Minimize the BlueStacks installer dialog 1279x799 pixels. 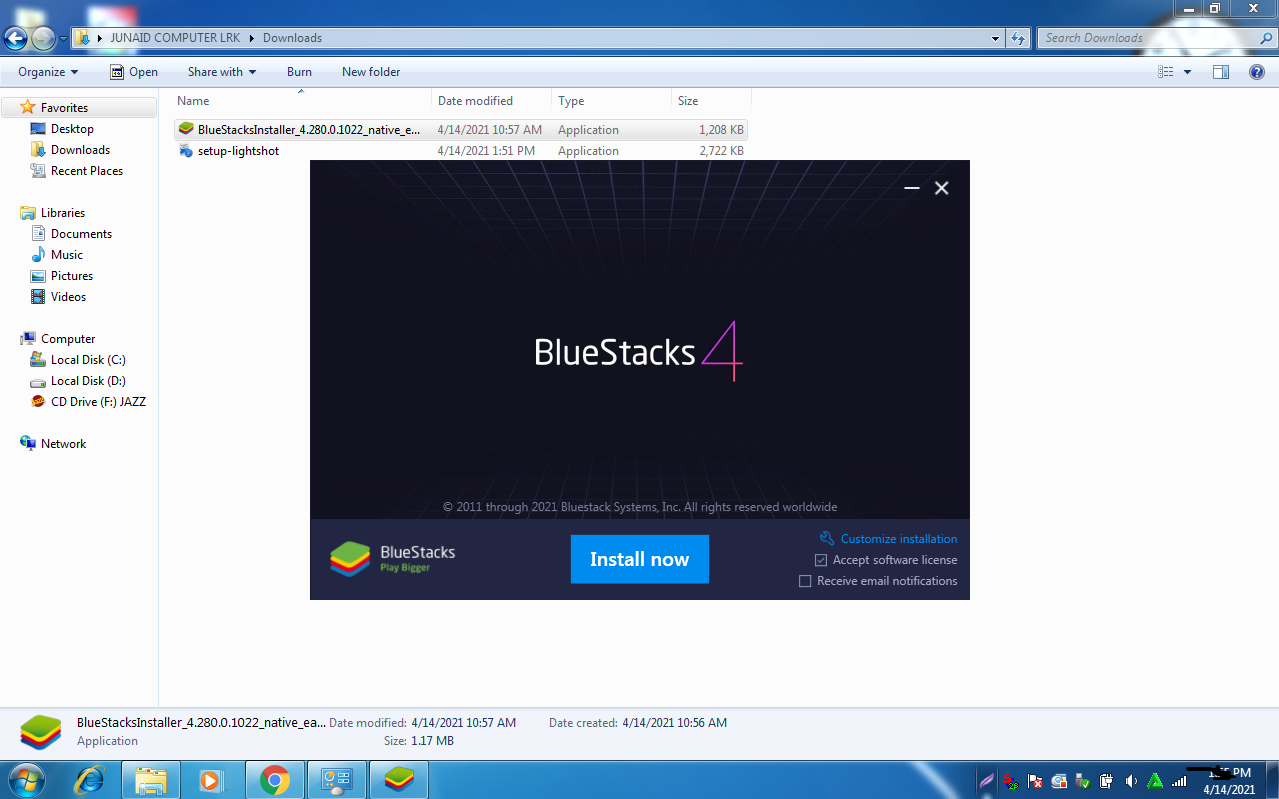click(x=911, y=188)
